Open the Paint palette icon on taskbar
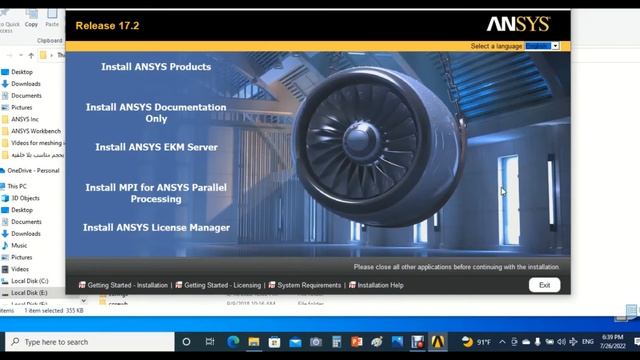Image resolution: width=640 pixels, height=360 pixels. click(377, 342)
